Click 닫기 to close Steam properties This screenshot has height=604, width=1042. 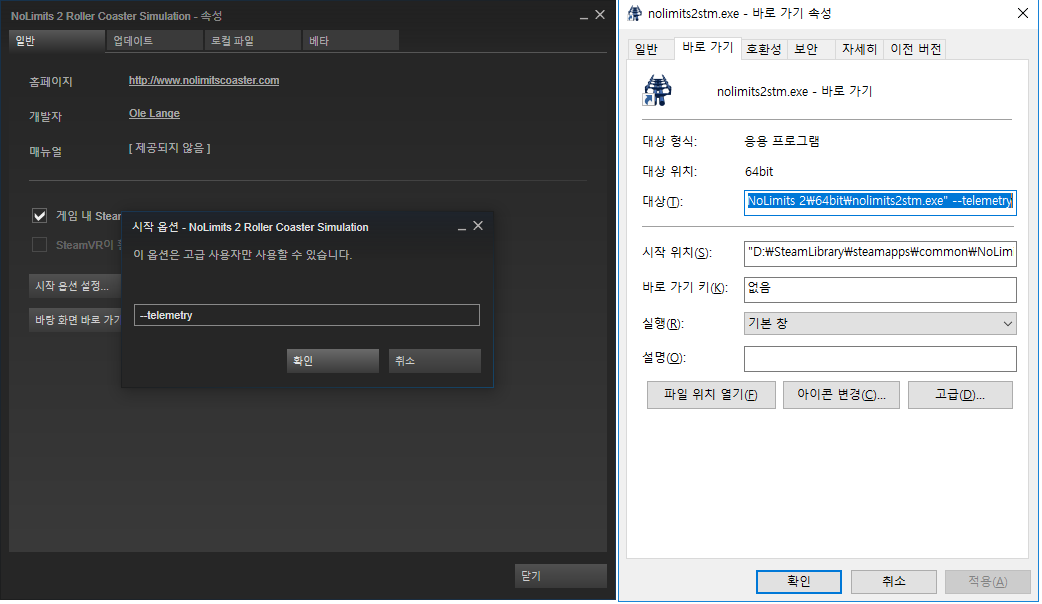click(x=561, y=576)
